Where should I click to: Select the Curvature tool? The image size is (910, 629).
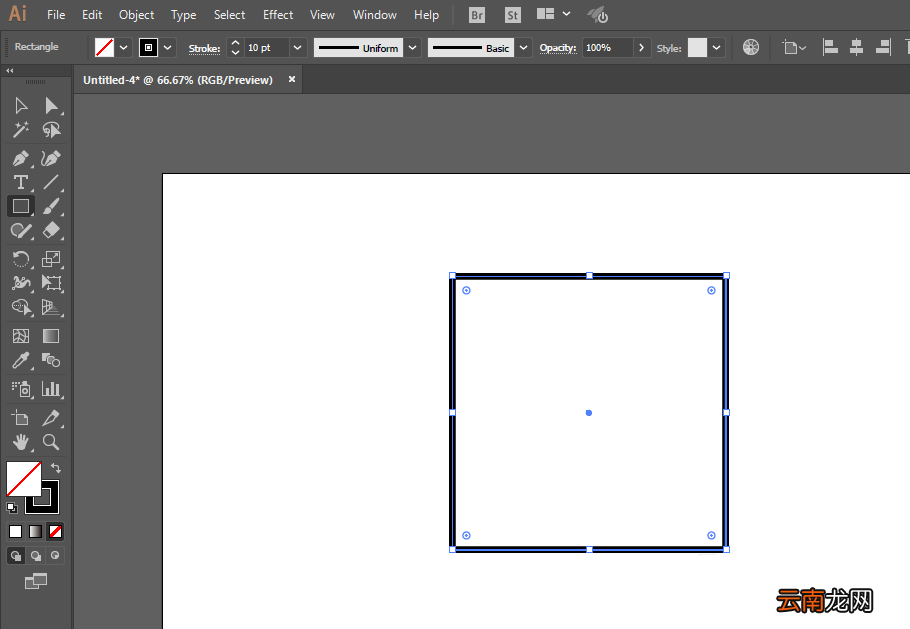(x=51, y=158)
